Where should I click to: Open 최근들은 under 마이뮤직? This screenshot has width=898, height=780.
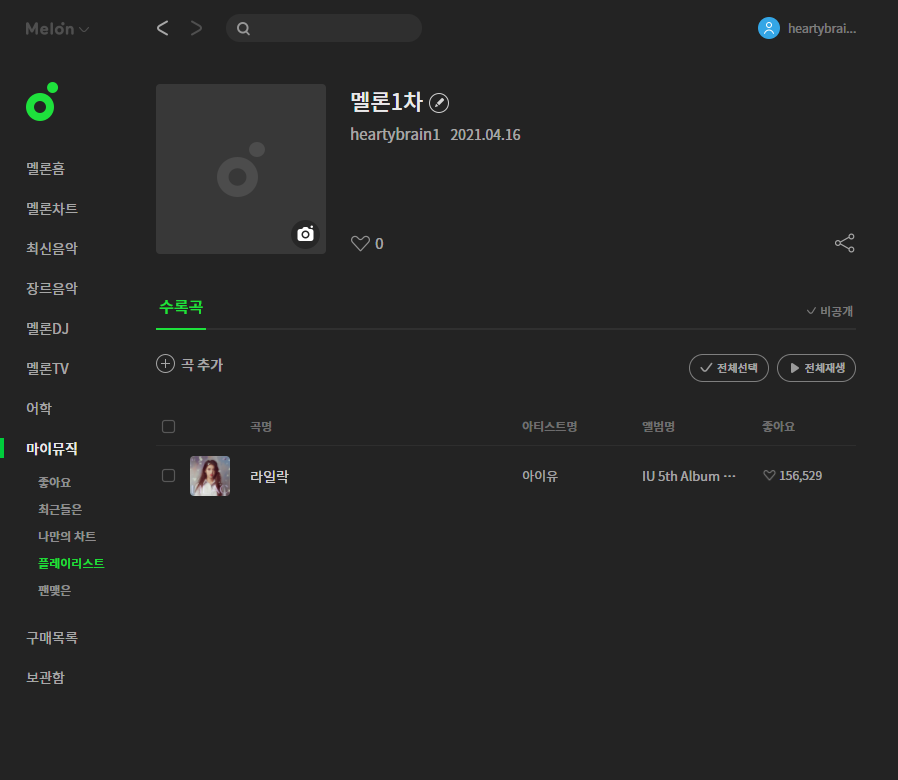(x=60, y=509)
